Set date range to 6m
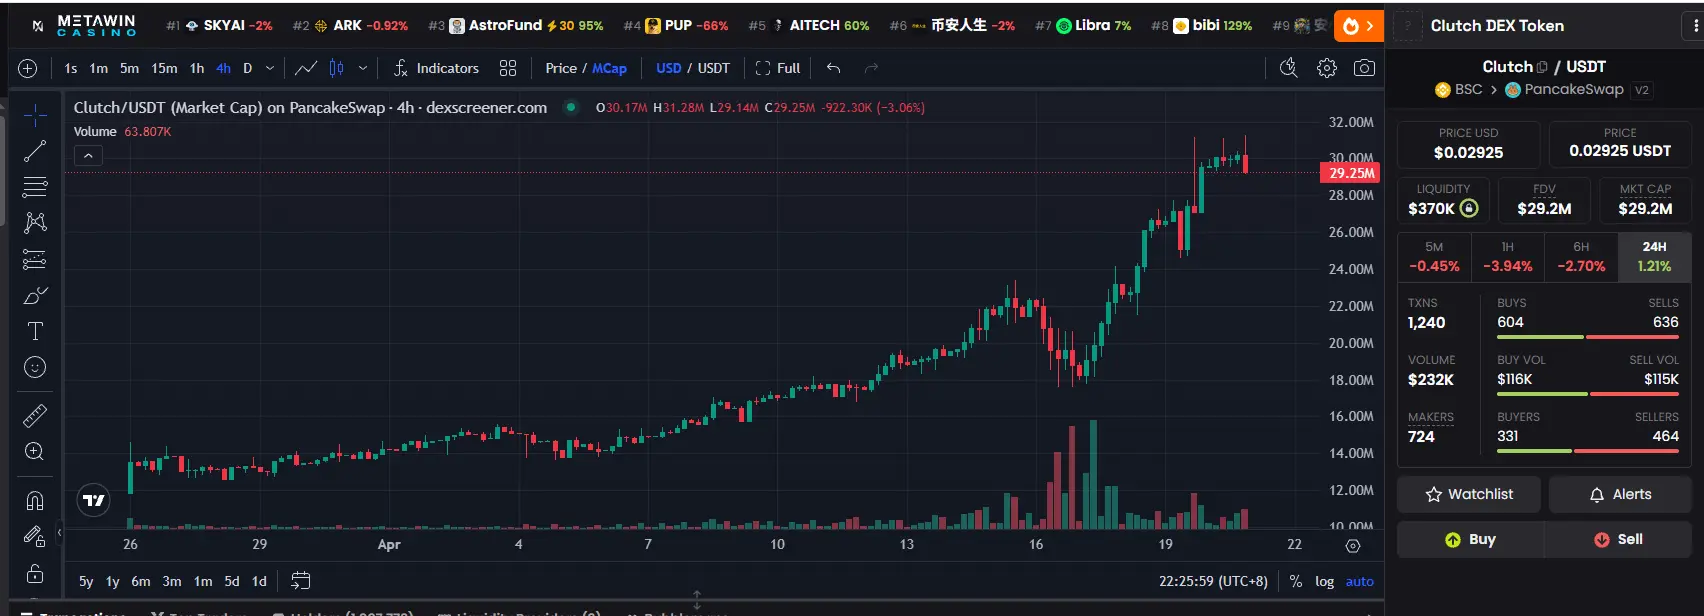This screenshot has height=616, width=1704. coord(141,581)
